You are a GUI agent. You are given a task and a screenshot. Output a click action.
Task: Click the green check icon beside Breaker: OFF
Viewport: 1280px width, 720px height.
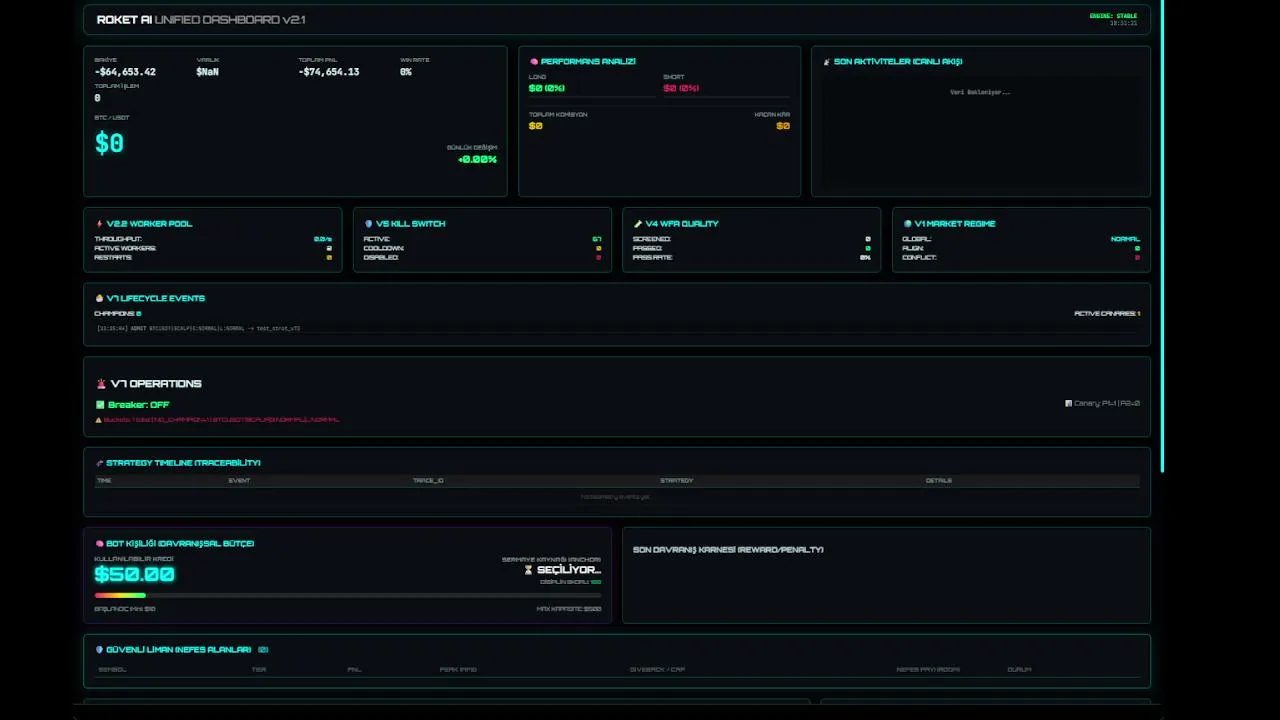point(100,405)
